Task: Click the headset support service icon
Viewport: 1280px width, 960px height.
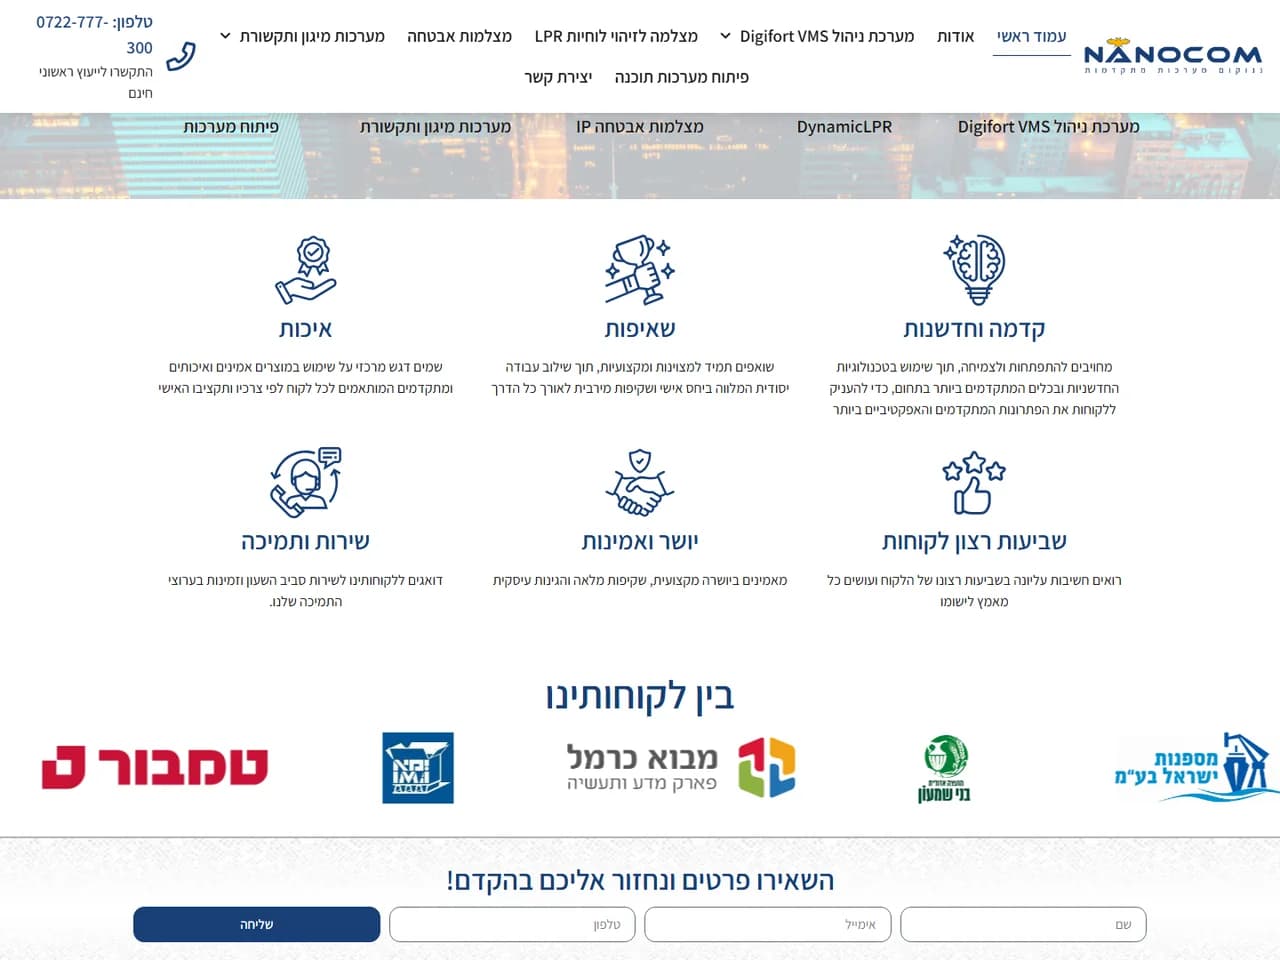Action: point(306,483)
